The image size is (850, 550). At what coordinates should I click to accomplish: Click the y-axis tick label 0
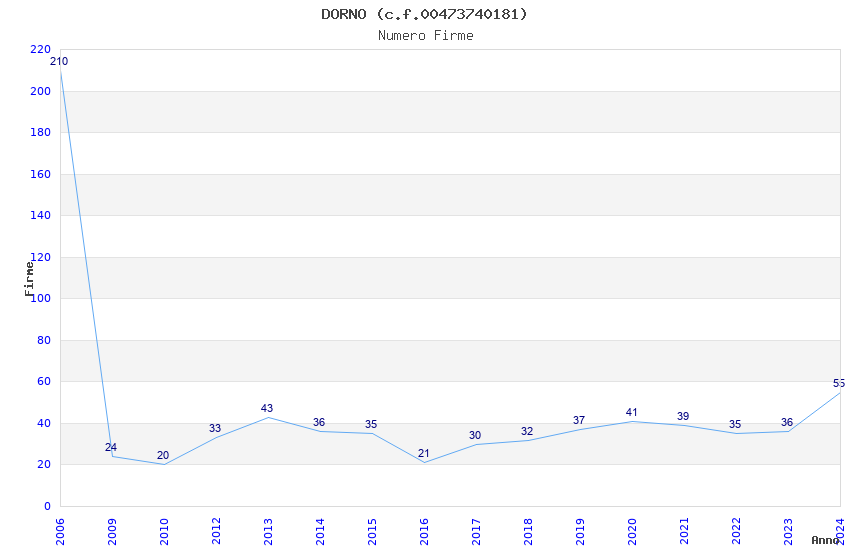click(x=47, y=506)
